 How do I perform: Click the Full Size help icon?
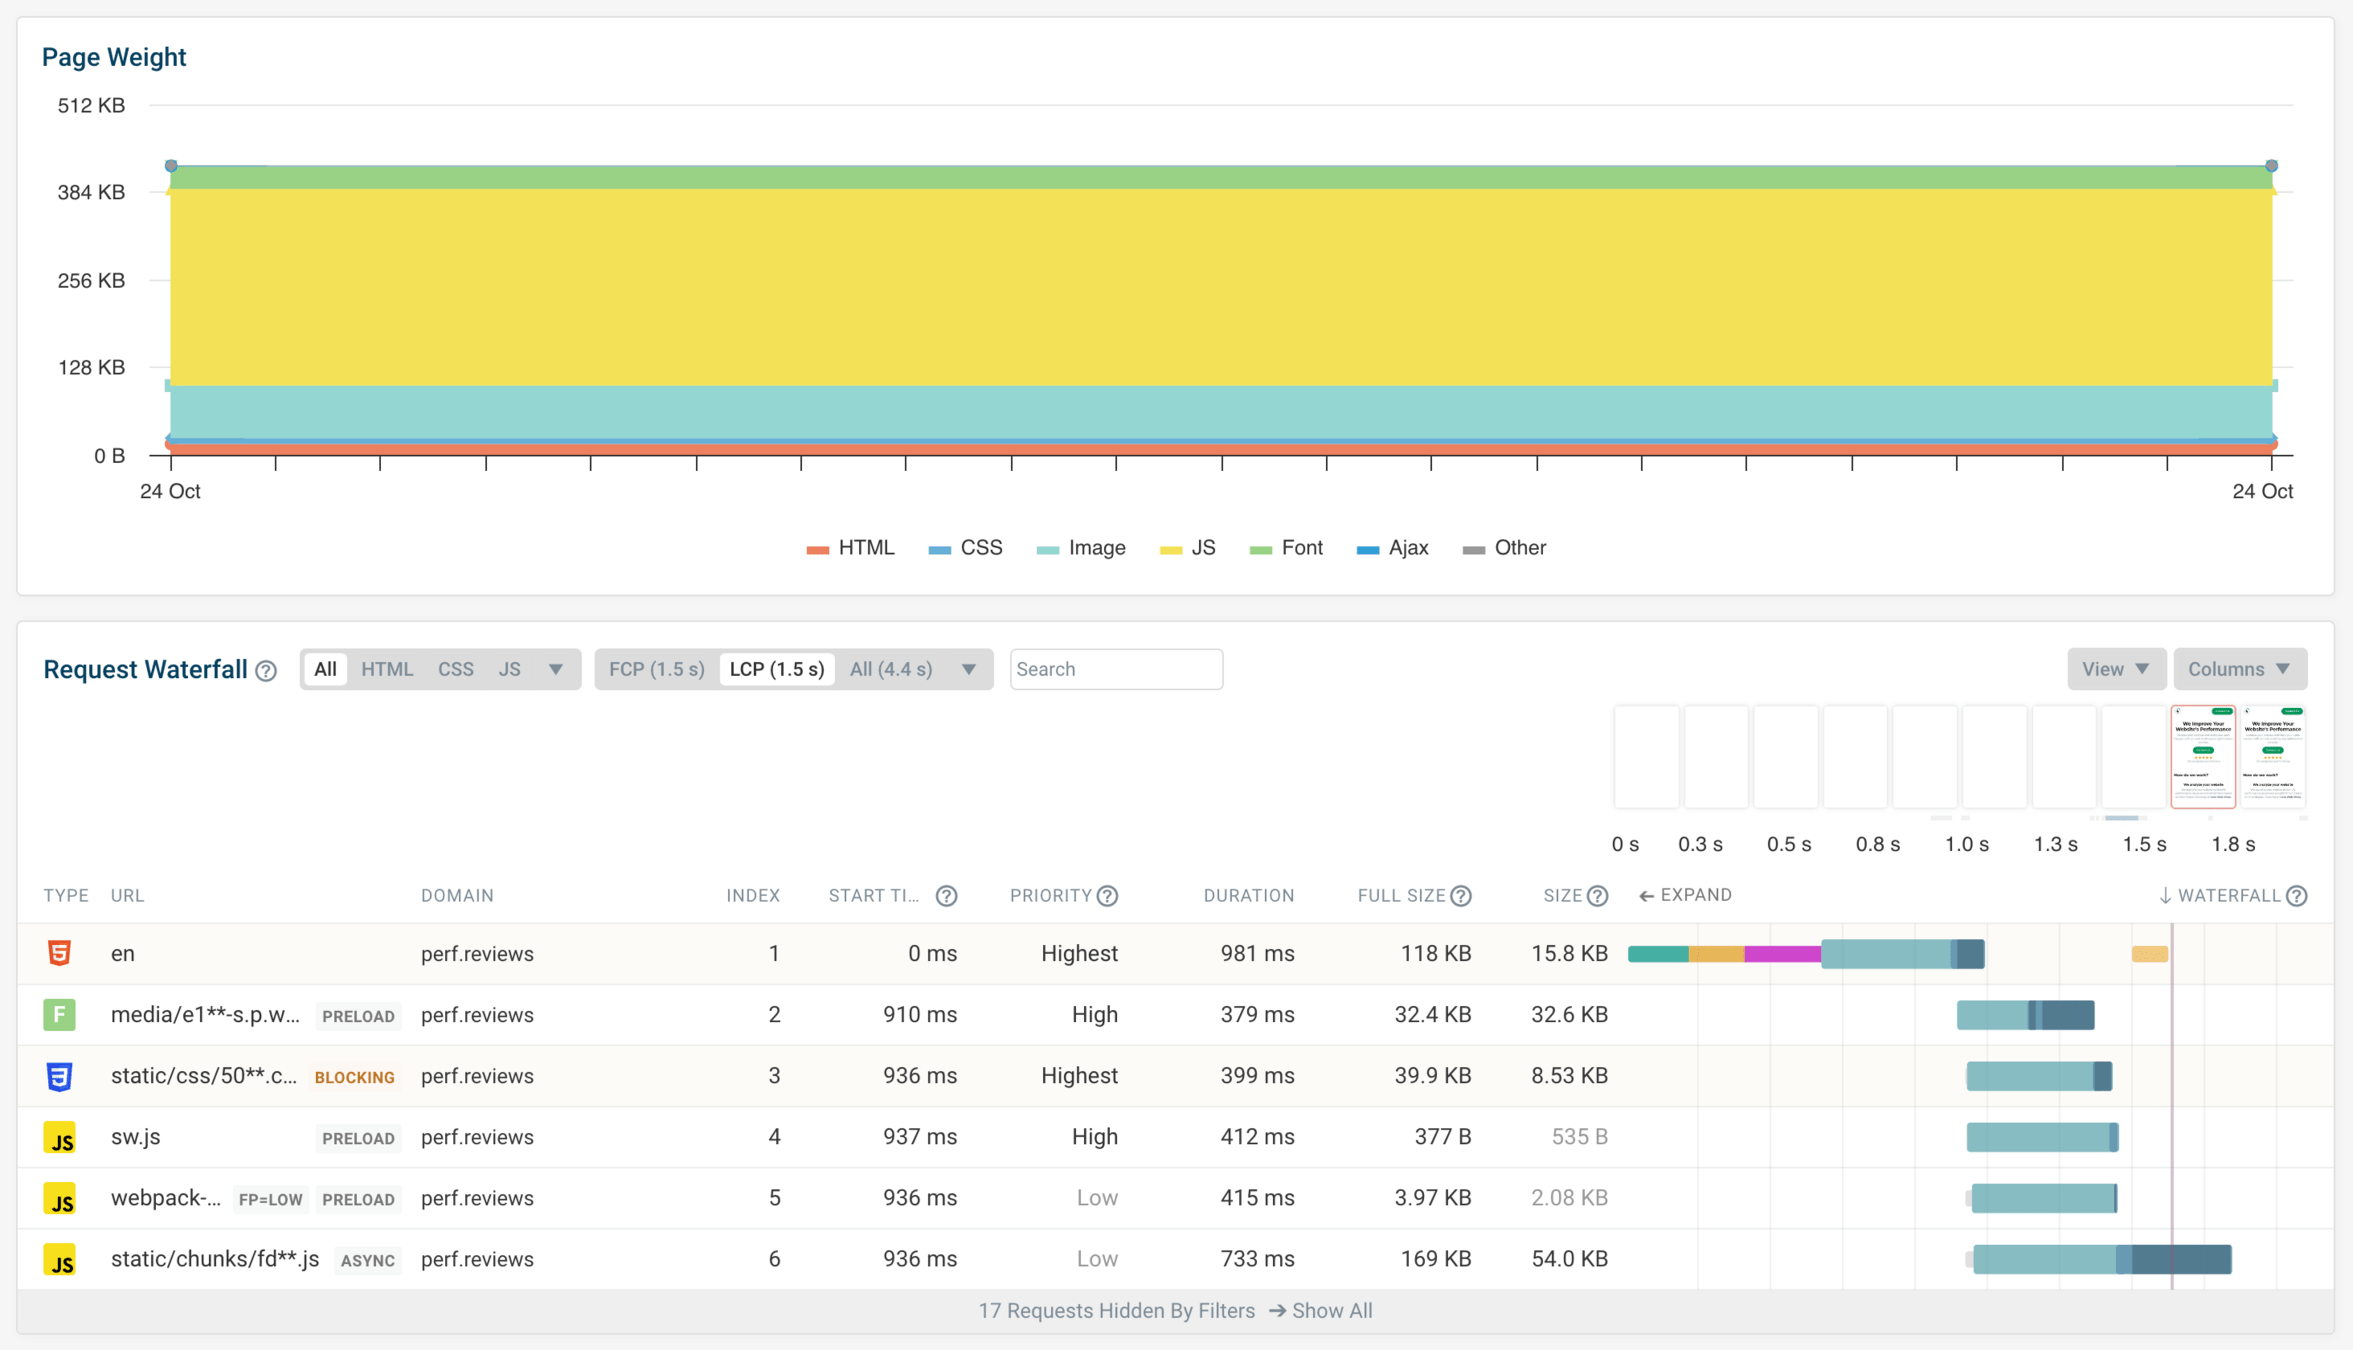pos(1461,896)
